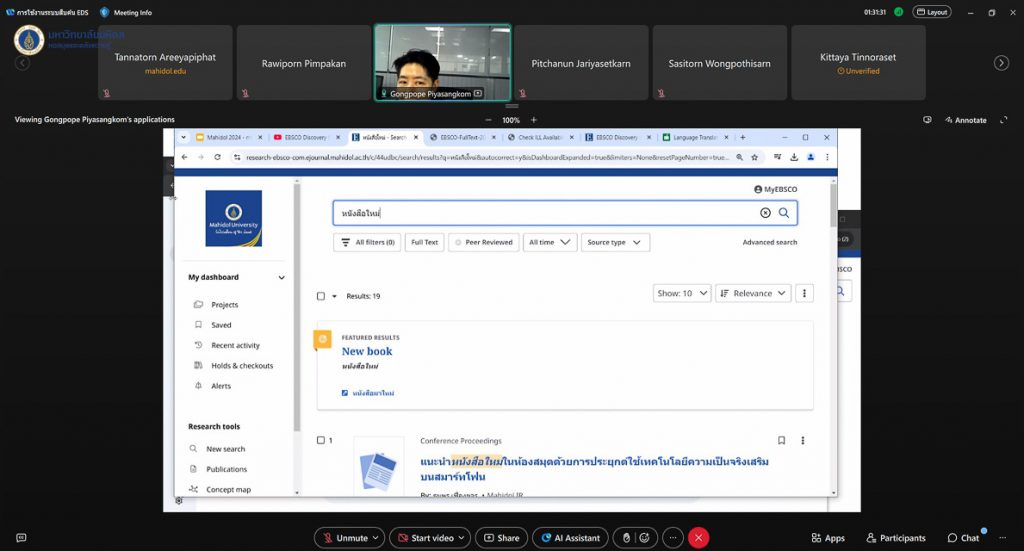Toggle the Peer Reviewed filter
Viewport: 1024px width, 551px height.
click(483, 242)
